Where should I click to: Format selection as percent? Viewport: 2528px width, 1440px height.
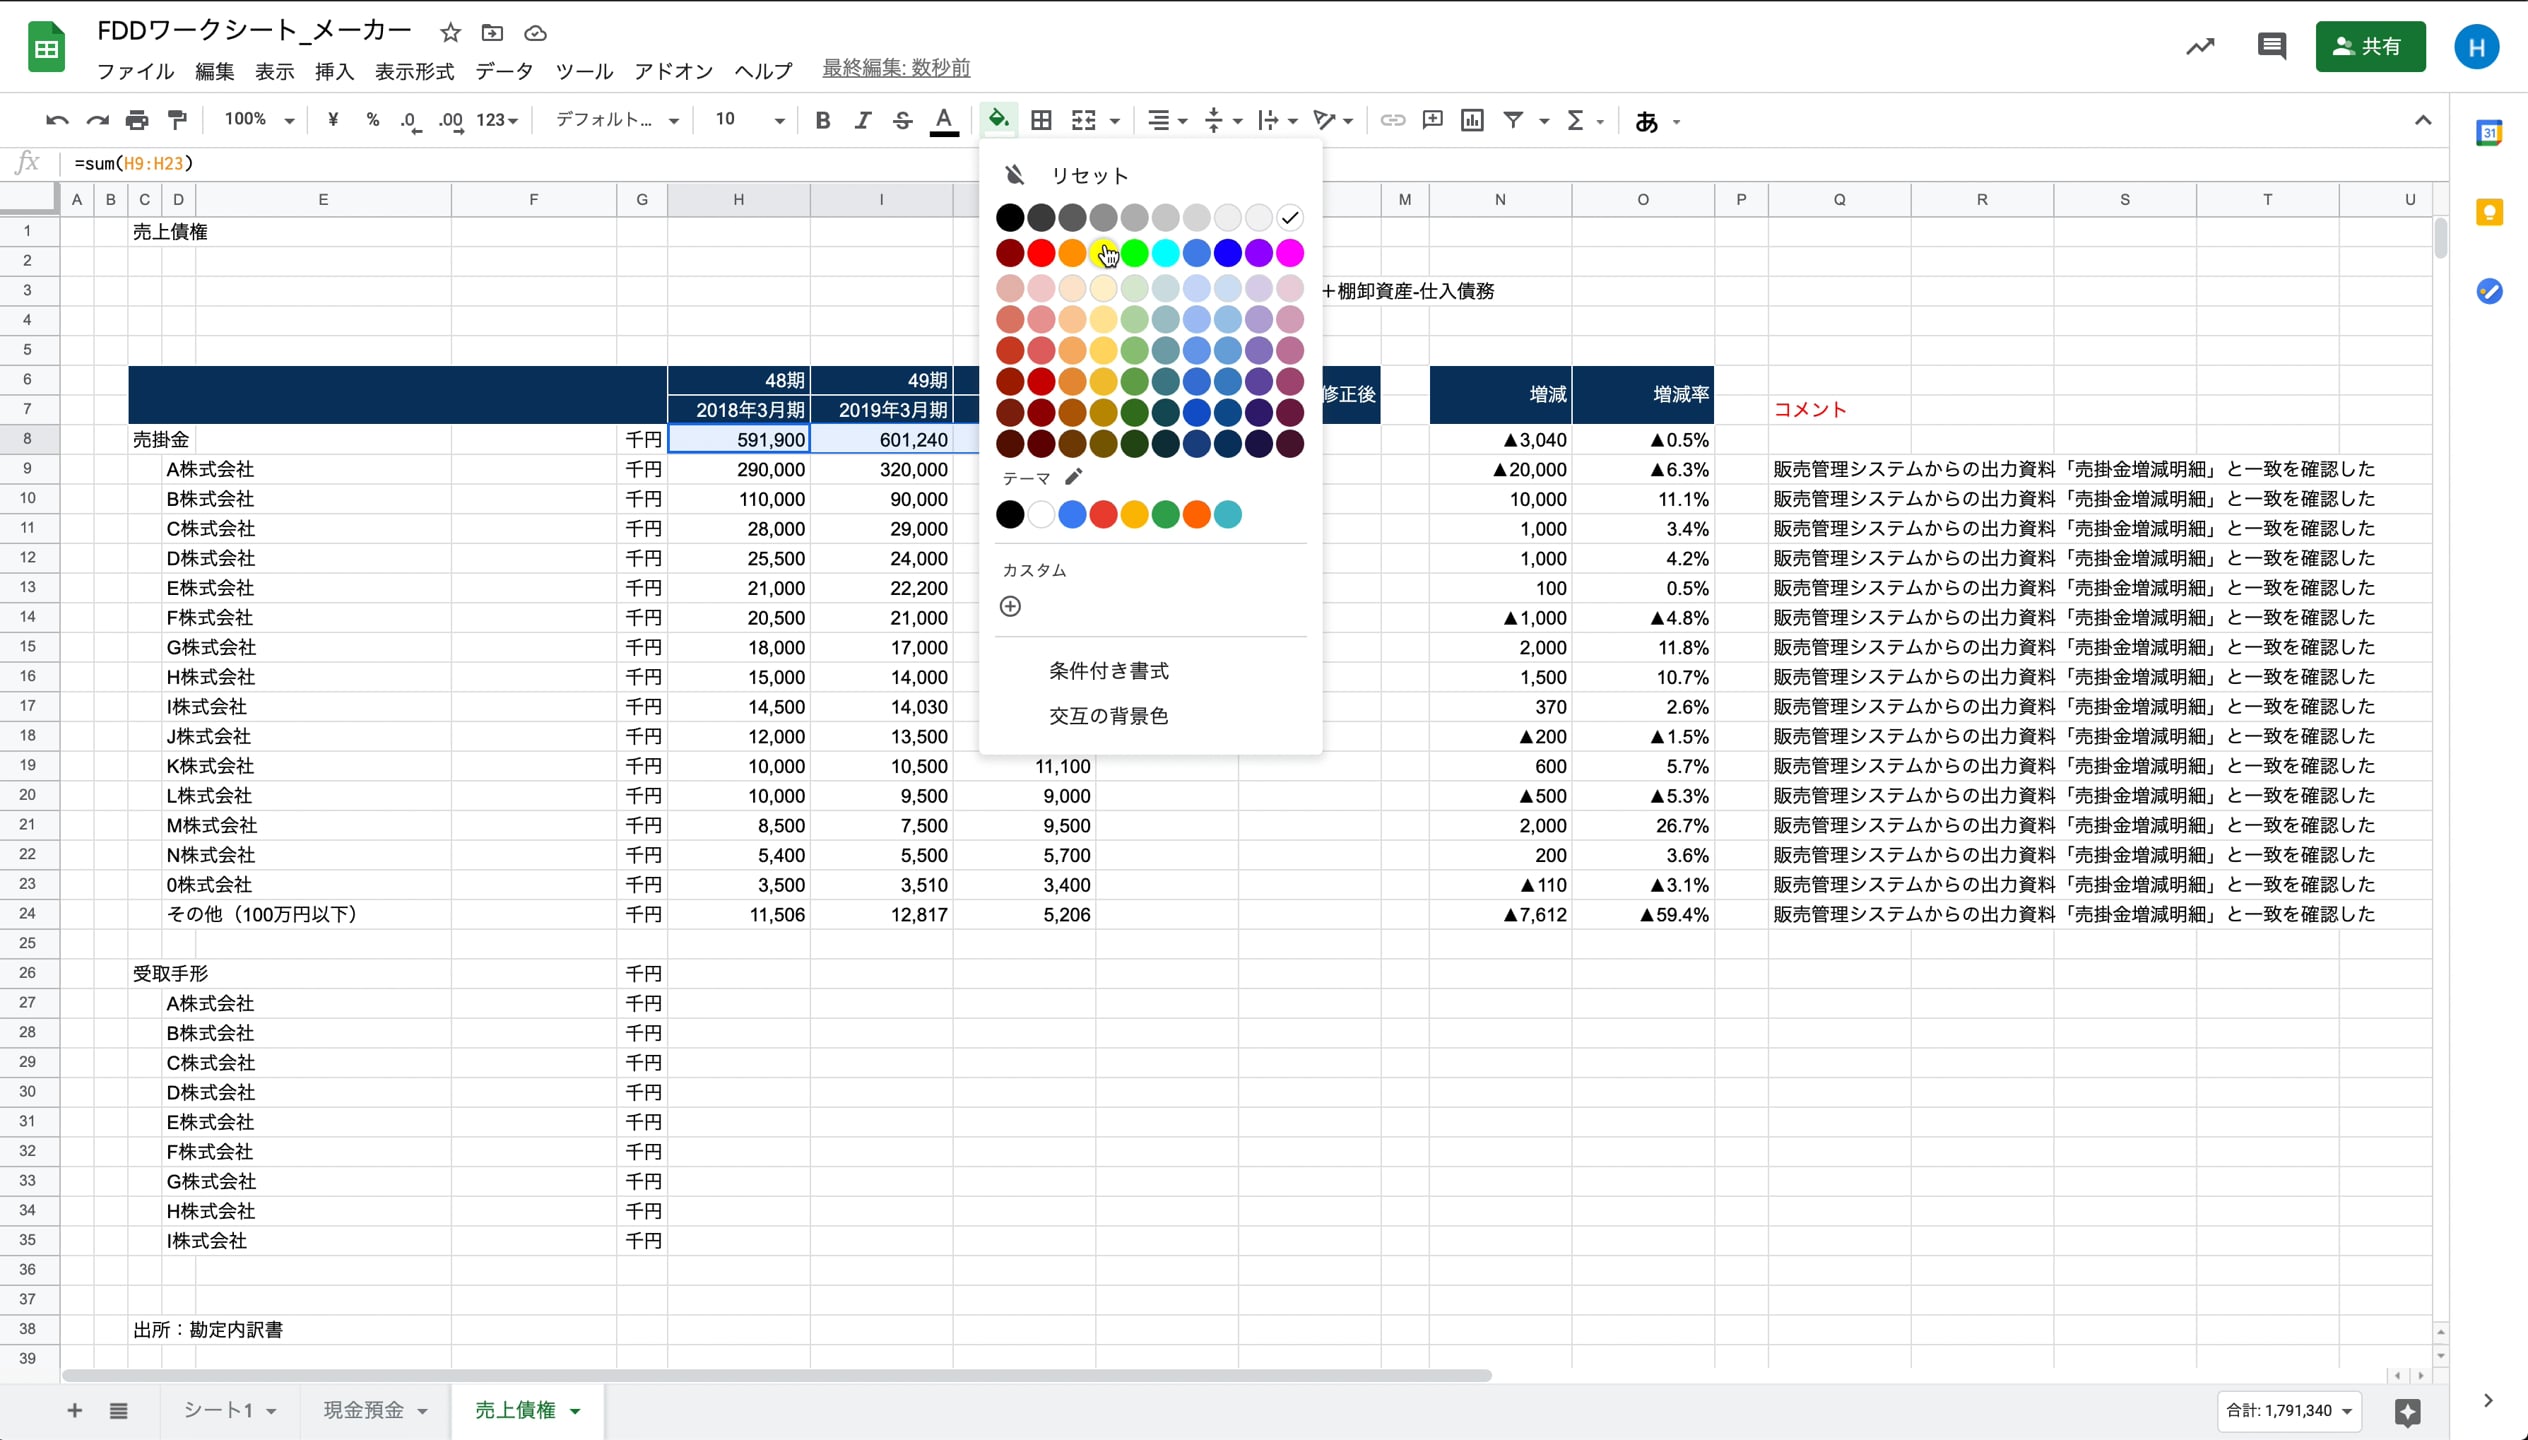point(372,120)
